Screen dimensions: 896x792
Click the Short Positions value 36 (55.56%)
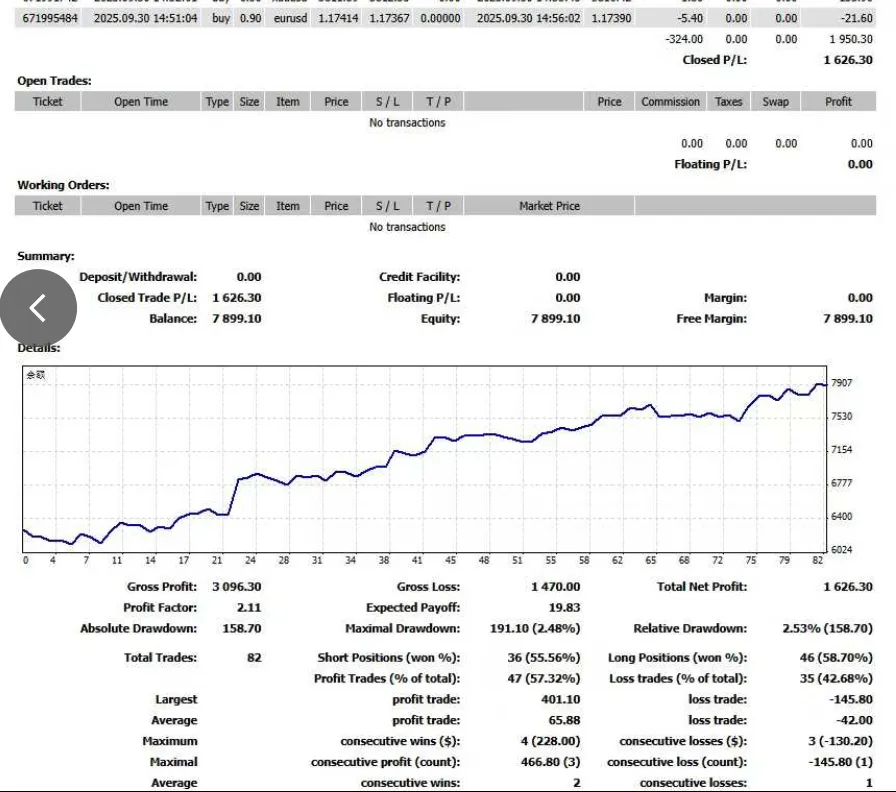tap(543, 658)
